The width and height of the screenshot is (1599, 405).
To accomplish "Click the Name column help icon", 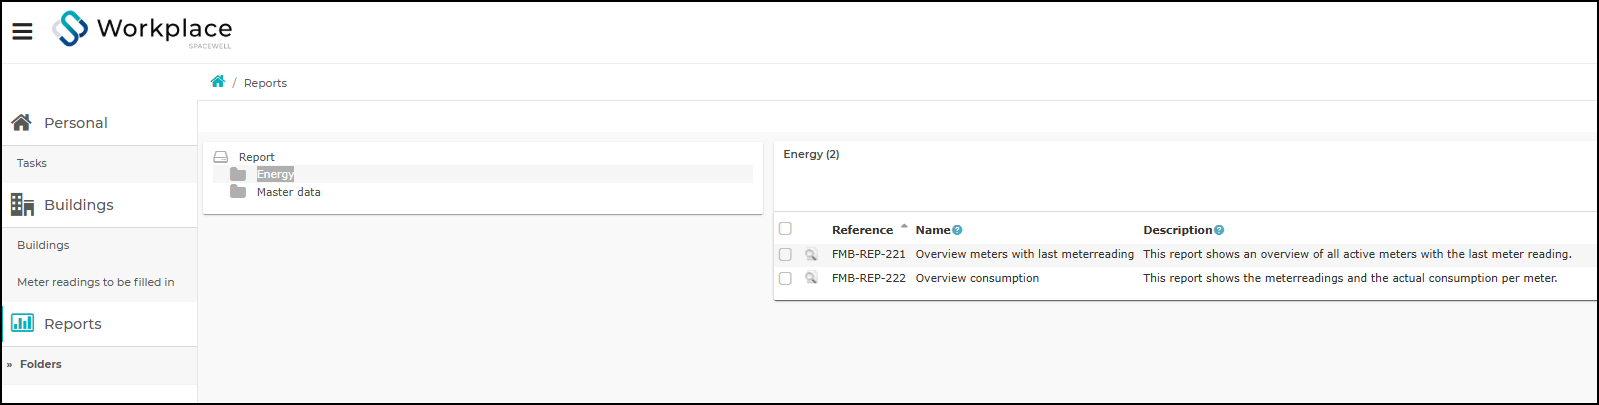I will (x=957, y=230).
